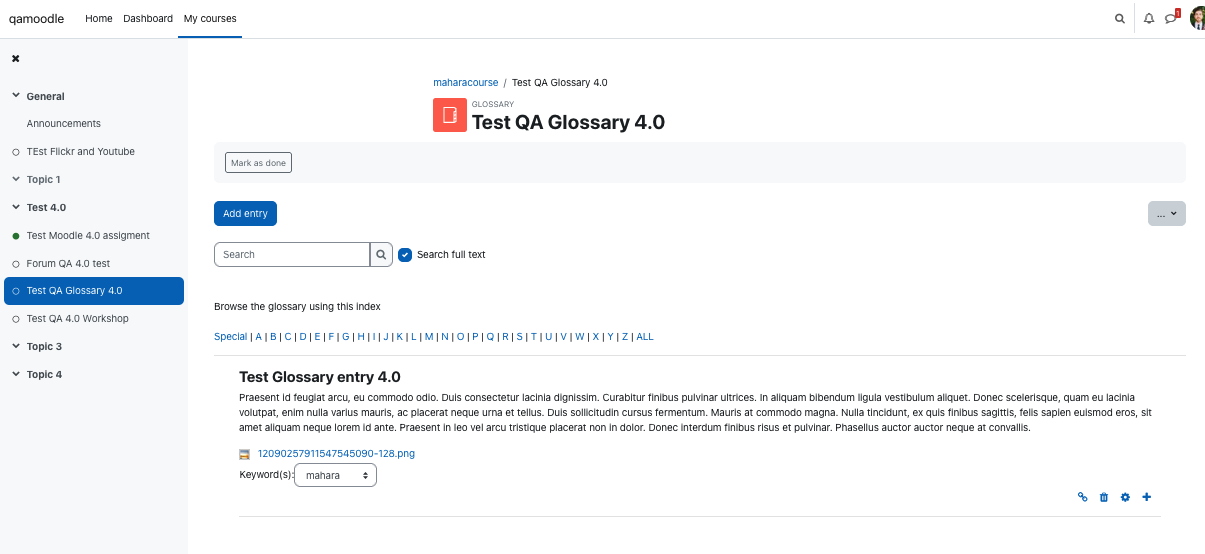The width and height of the screenshot is (1205, 554).
Task: Delete the glossary entry via trash icon
Action: click(x=1104, y=497)
